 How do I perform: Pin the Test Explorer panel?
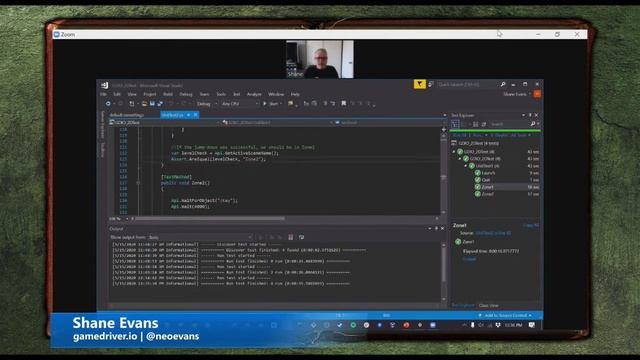(530, 115)
